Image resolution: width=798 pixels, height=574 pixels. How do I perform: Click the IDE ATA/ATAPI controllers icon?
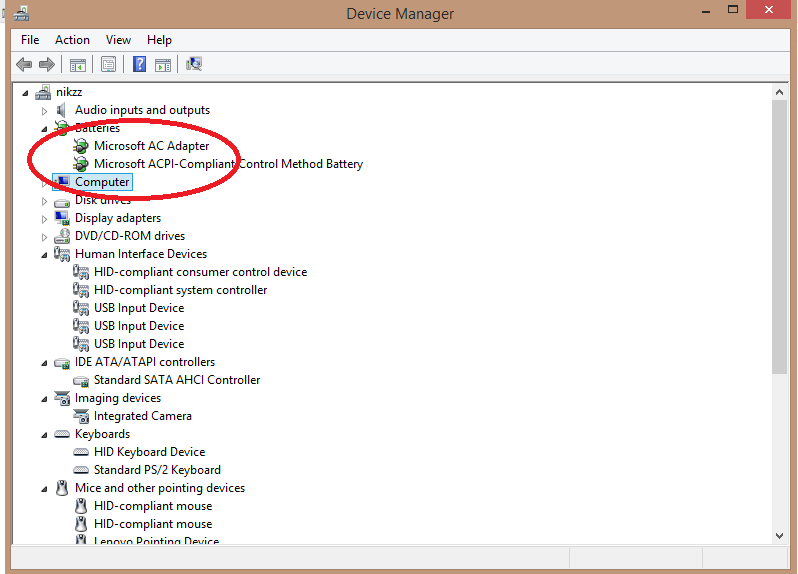tap(62, 362)
